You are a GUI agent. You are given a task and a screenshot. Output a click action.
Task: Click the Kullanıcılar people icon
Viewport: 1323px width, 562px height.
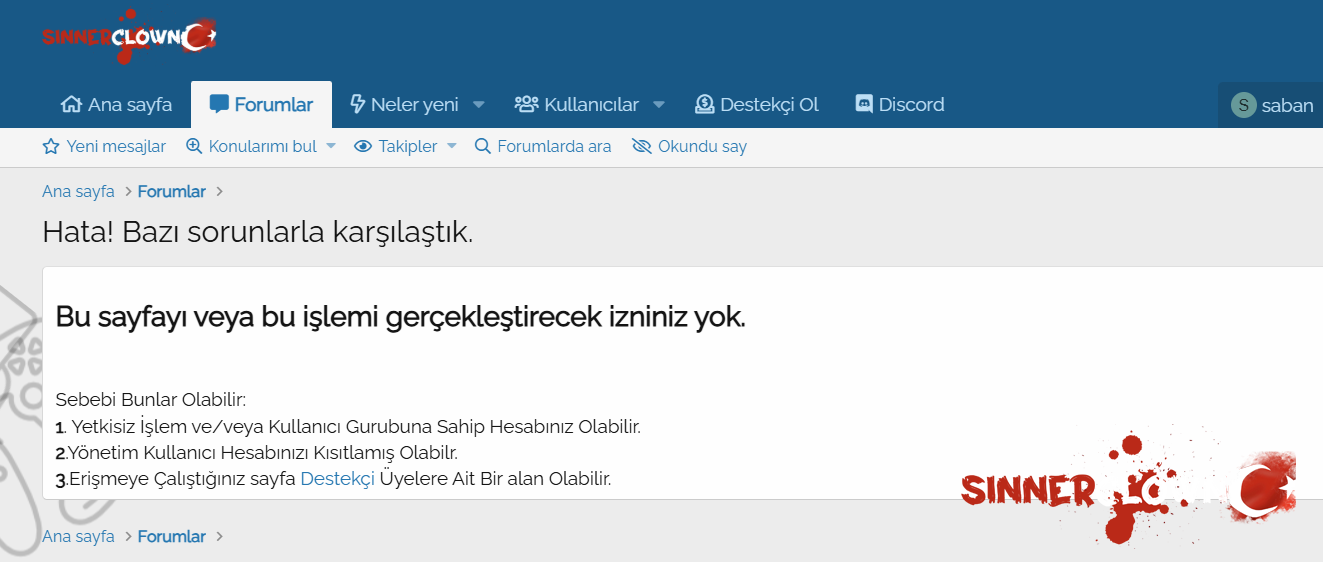point(526,105)
